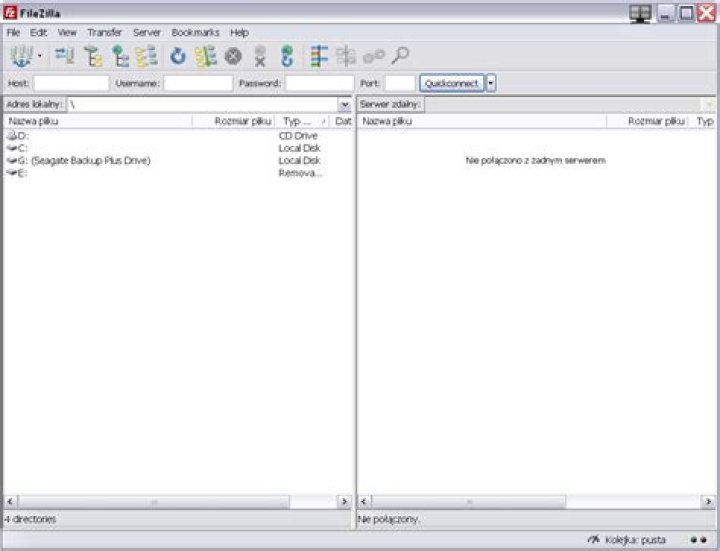Click the monitors icon in title bar
This screenshot has width=720, height=551.
[x=640, y=13]
